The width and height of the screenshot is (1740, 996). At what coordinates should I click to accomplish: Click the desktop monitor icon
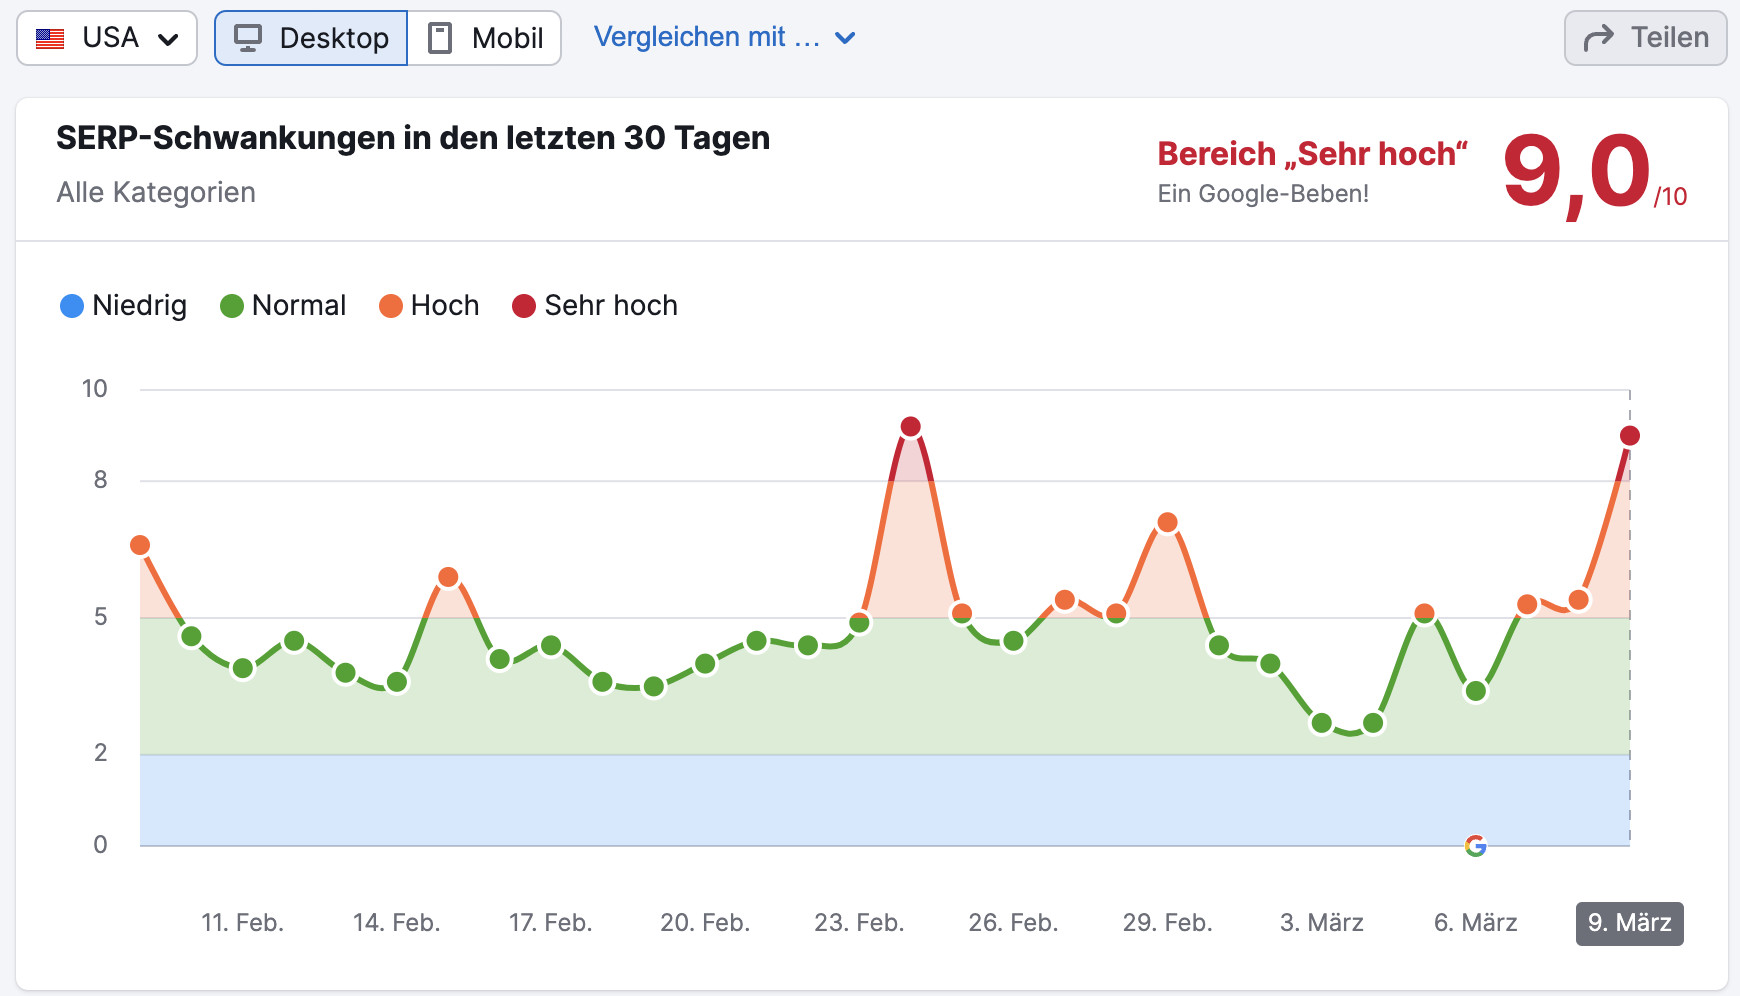248,37
